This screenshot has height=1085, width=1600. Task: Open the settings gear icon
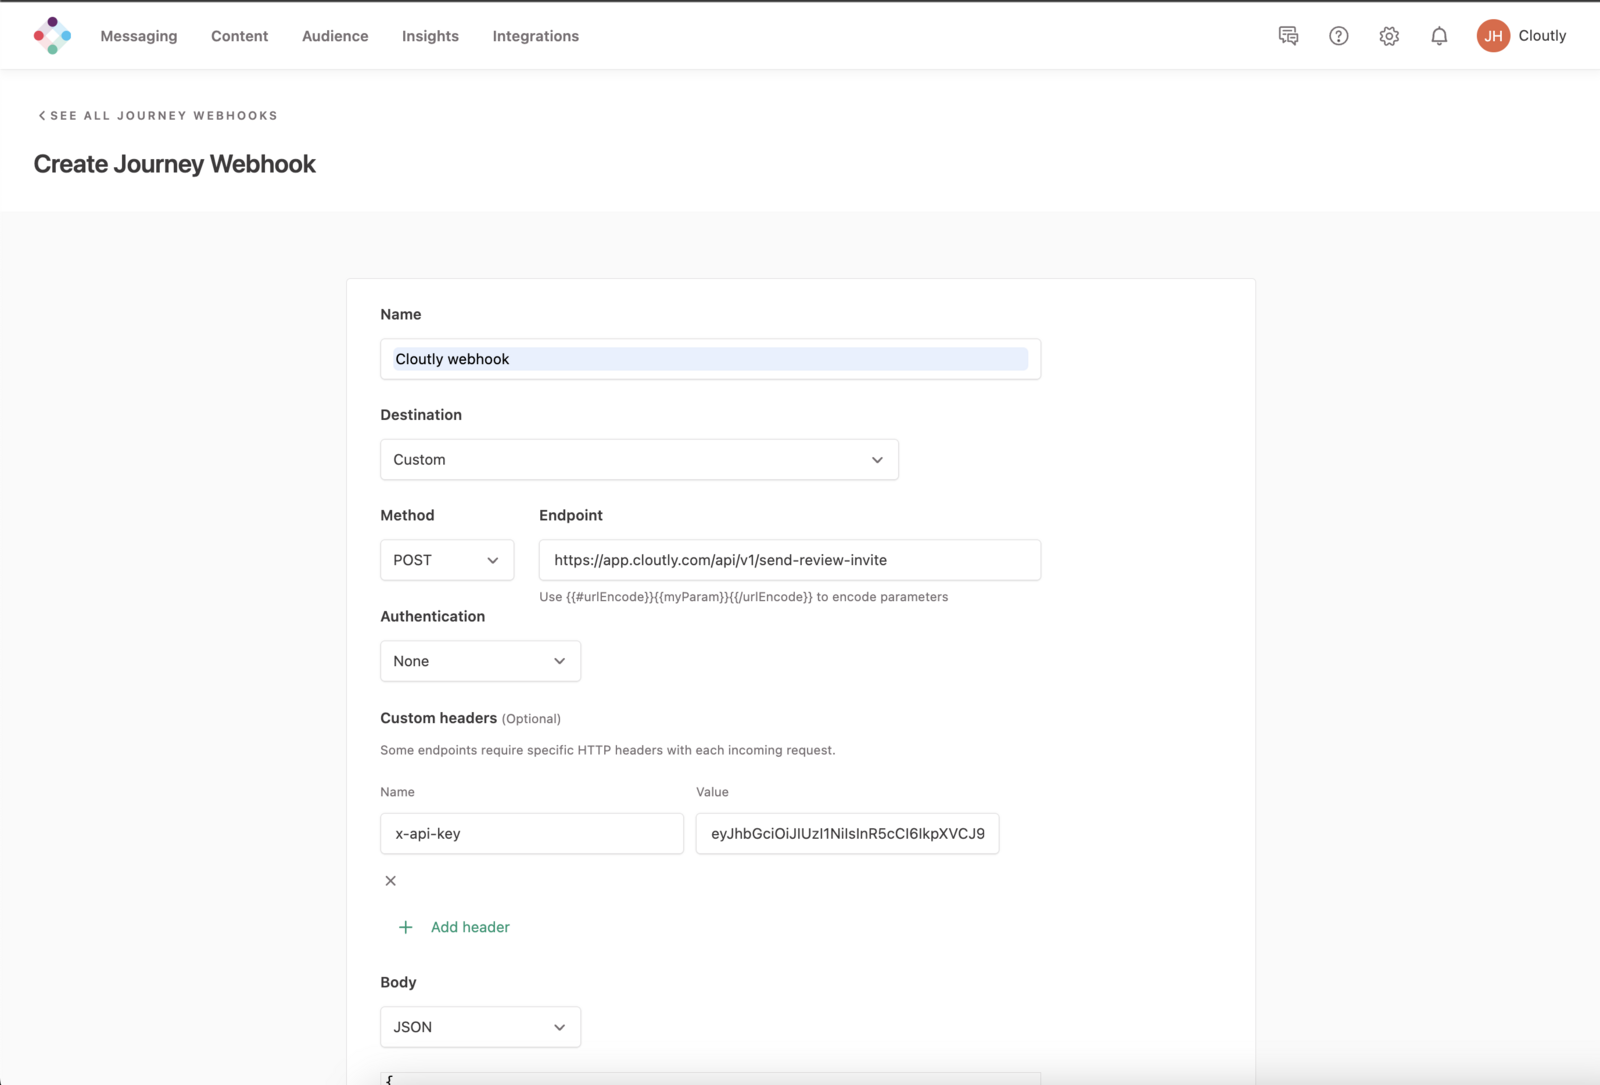point(1389,35)
